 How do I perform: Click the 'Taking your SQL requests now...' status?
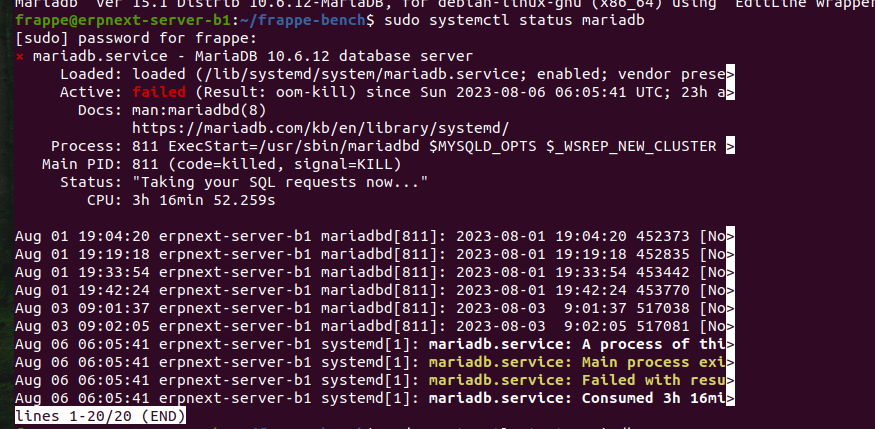pos(280,182)
